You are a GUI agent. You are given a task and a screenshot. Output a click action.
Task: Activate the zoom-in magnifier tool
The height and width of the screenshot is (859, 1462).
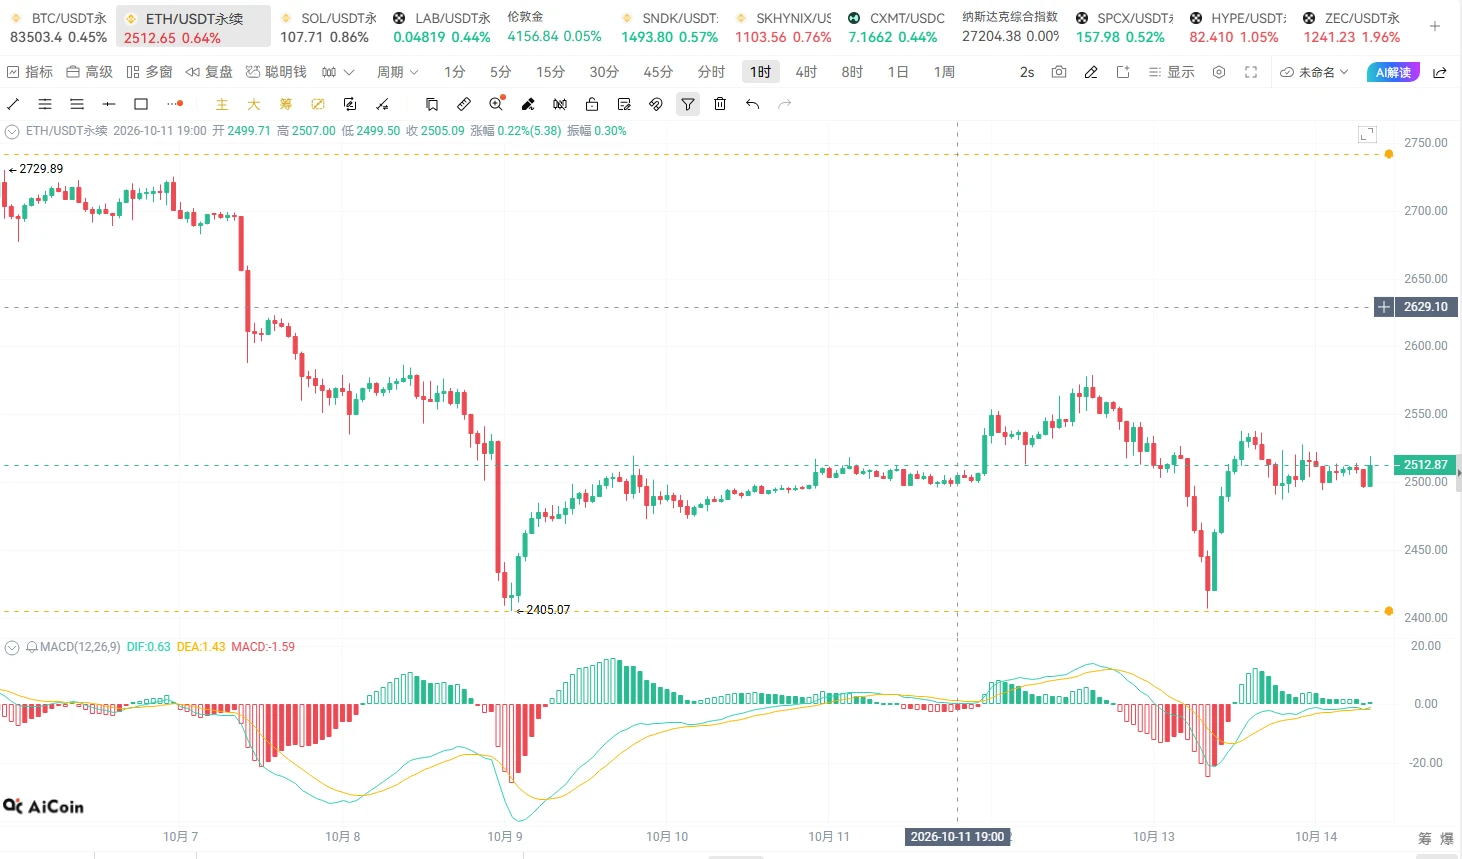point(497,104)
